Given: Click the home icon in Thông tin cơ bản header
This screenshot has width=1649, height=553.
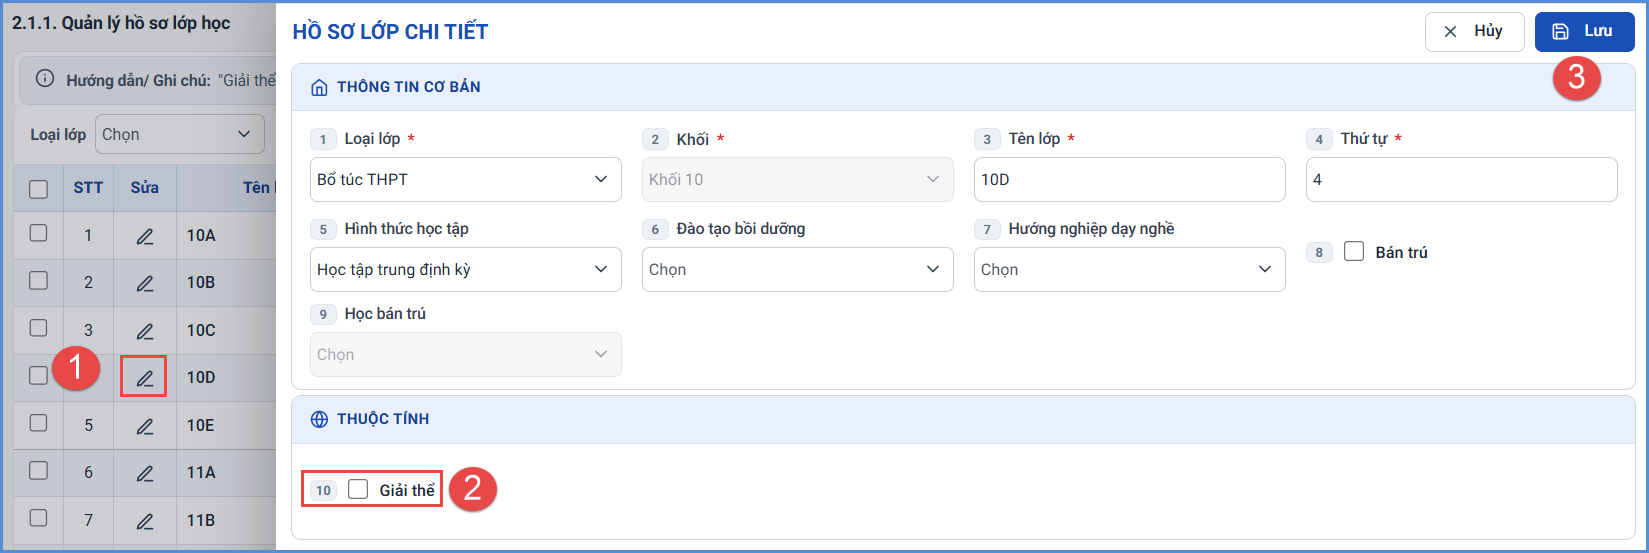Looking at the screenshot, I should click(x=319, y=87).
